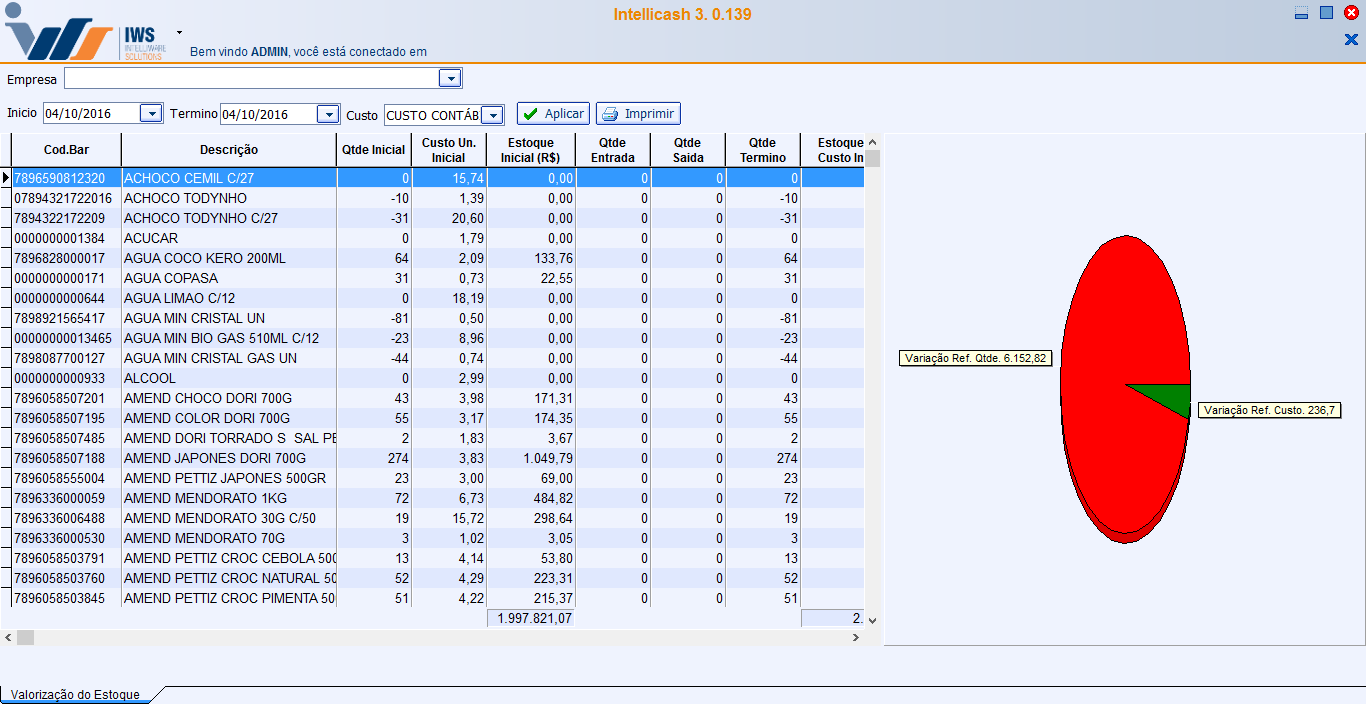Select the AMEND COLOR DORI 700G row
Viewport: 1366px width, 704px height.
(x=438, y=418)
